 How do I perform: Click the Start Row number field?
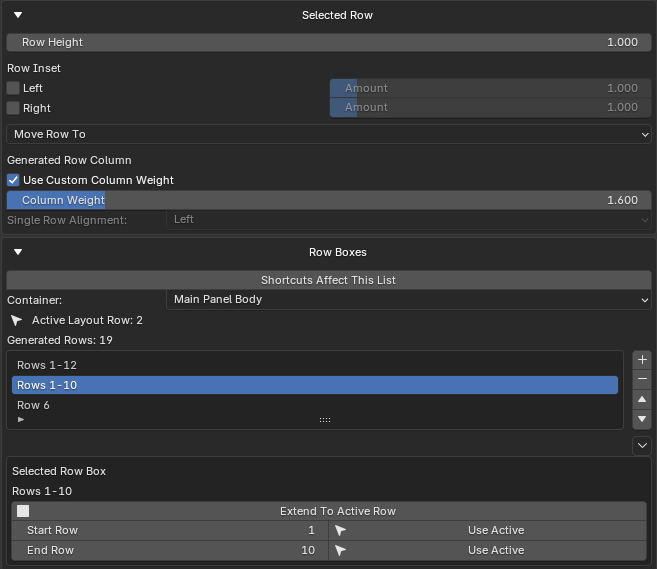[x=170, y=530]
